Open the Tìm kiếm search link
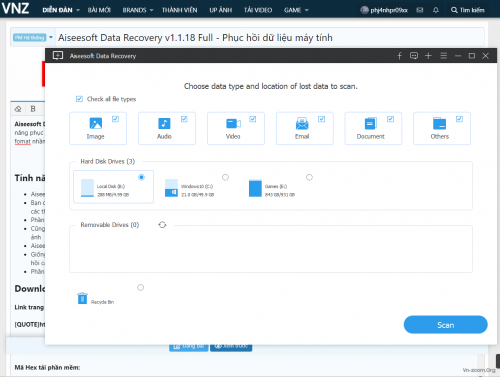The image size is (500, 377). (x=467, y=10)
